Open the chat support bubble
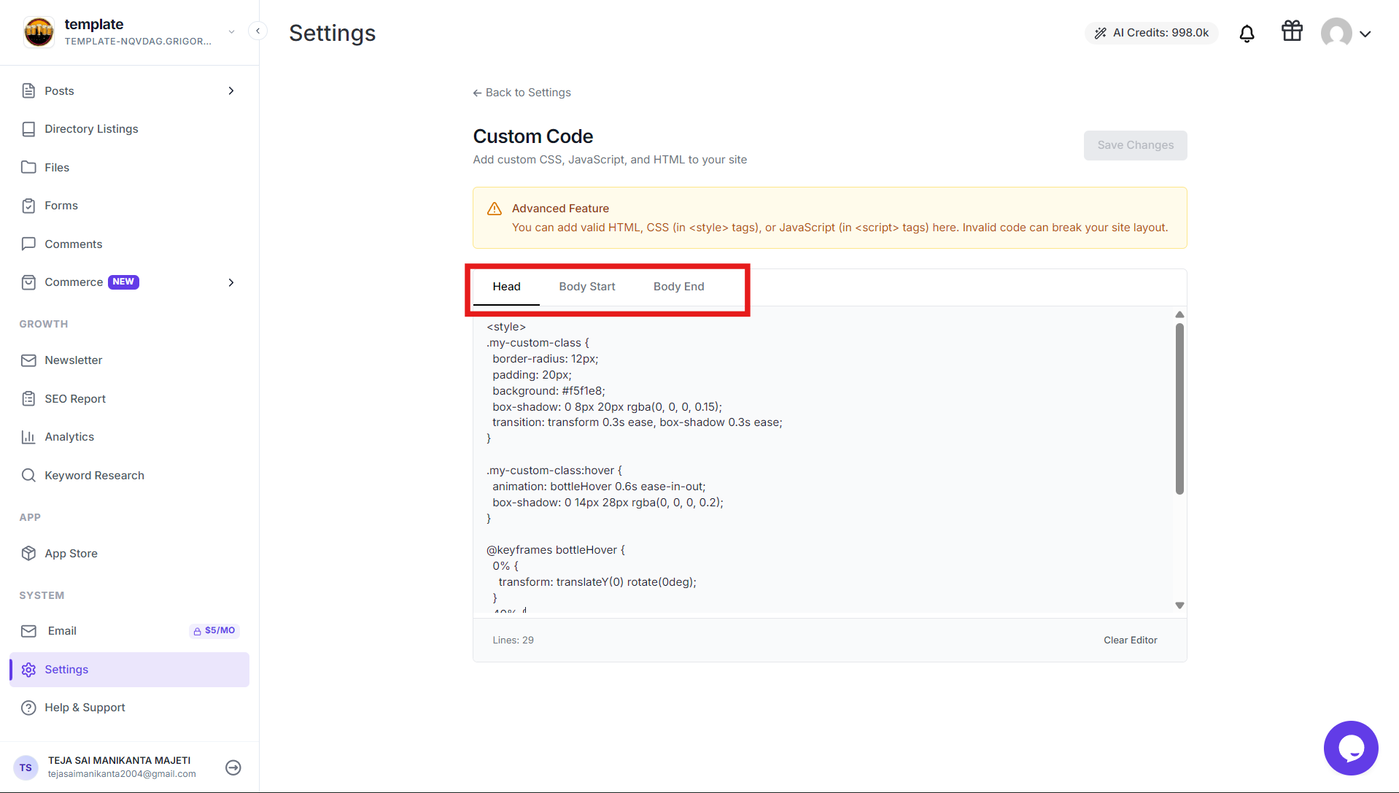Screen dimensions: 1399x793 [x=1351, y=748]
